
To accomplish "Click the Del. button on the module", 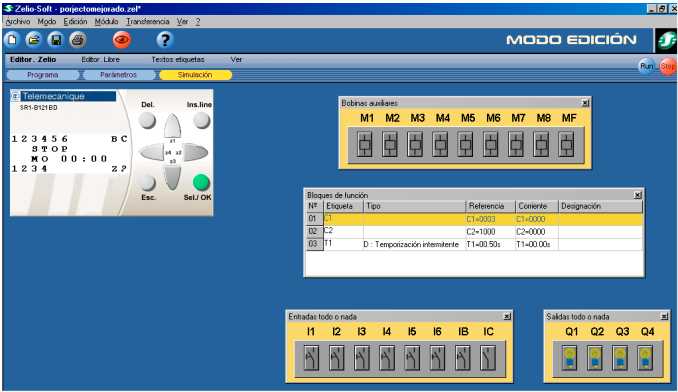I will coord(147,121).
